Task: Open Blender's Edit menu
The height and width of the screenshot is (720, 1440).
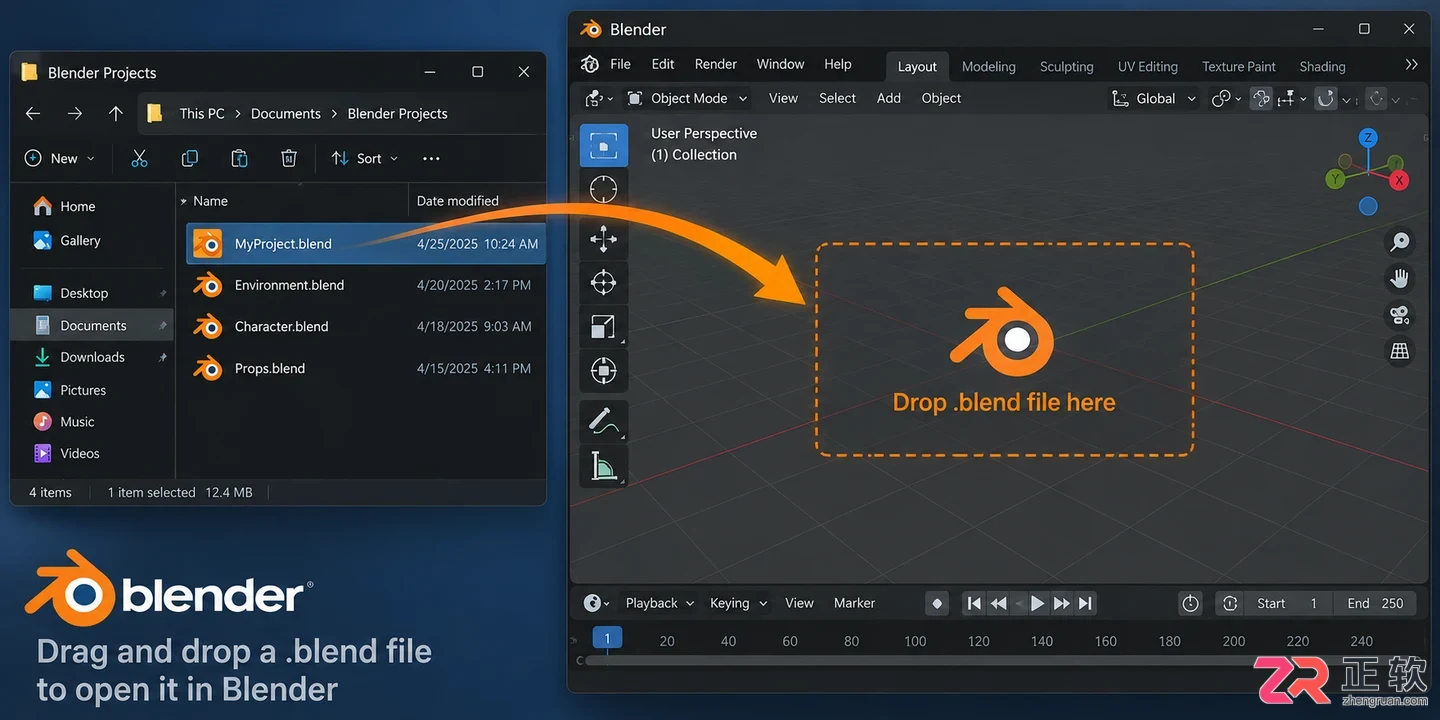Action: tap(663, 64)
